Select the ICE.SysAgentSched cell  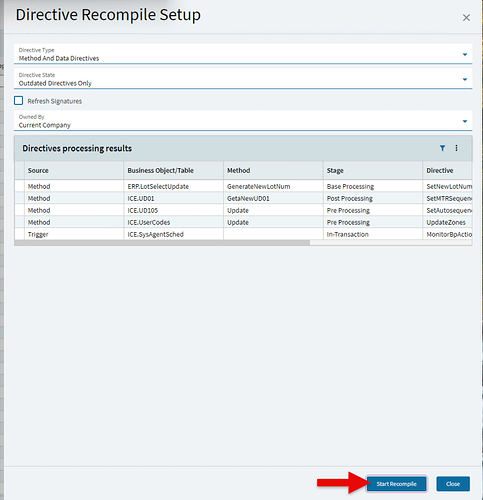pyautogui.click(x=173, y=234)
